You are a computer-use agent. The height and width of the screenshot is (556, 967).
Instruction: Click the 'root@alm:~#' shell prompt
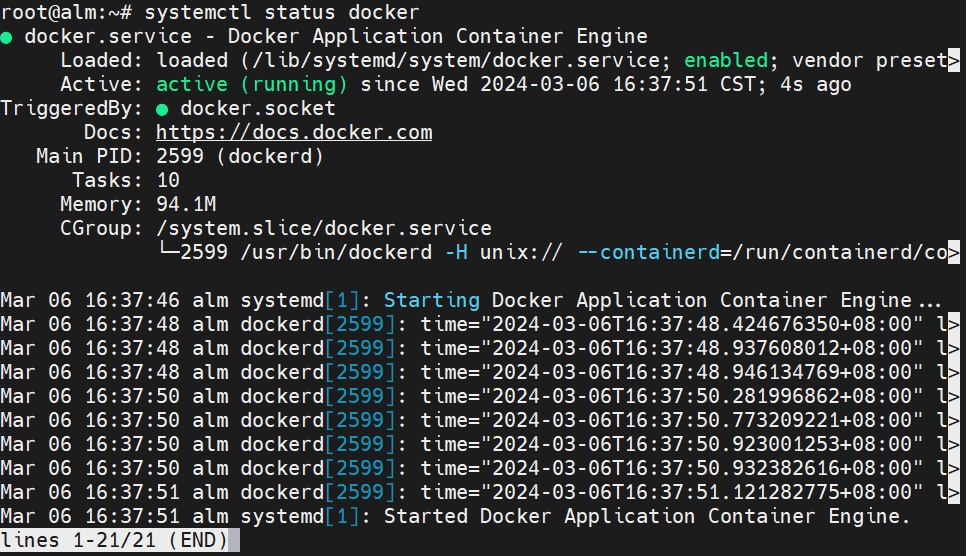pos(66,12)
